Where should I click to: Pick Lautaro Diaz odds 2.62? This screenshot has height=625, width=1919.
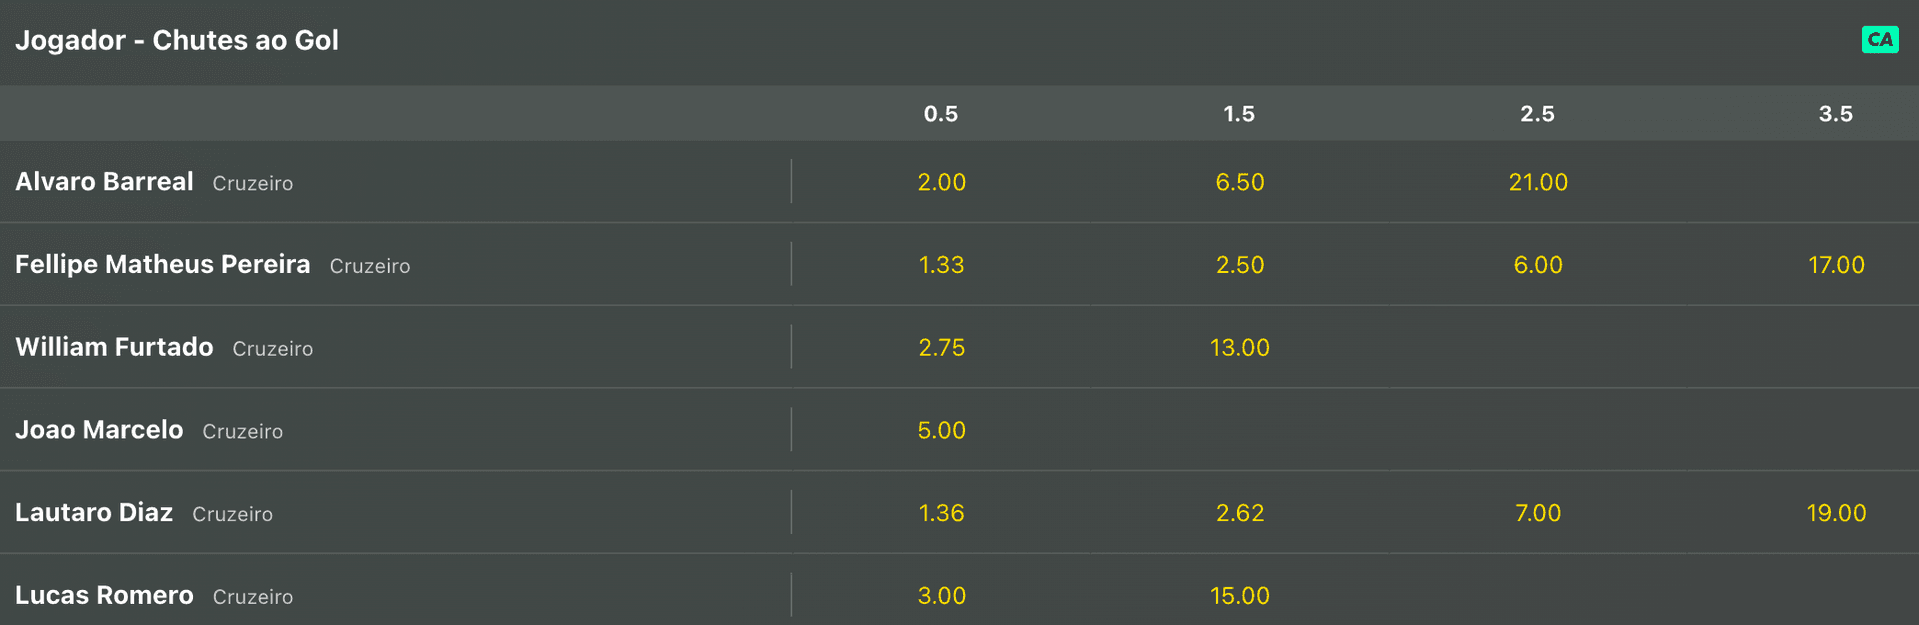point(1240,513)
